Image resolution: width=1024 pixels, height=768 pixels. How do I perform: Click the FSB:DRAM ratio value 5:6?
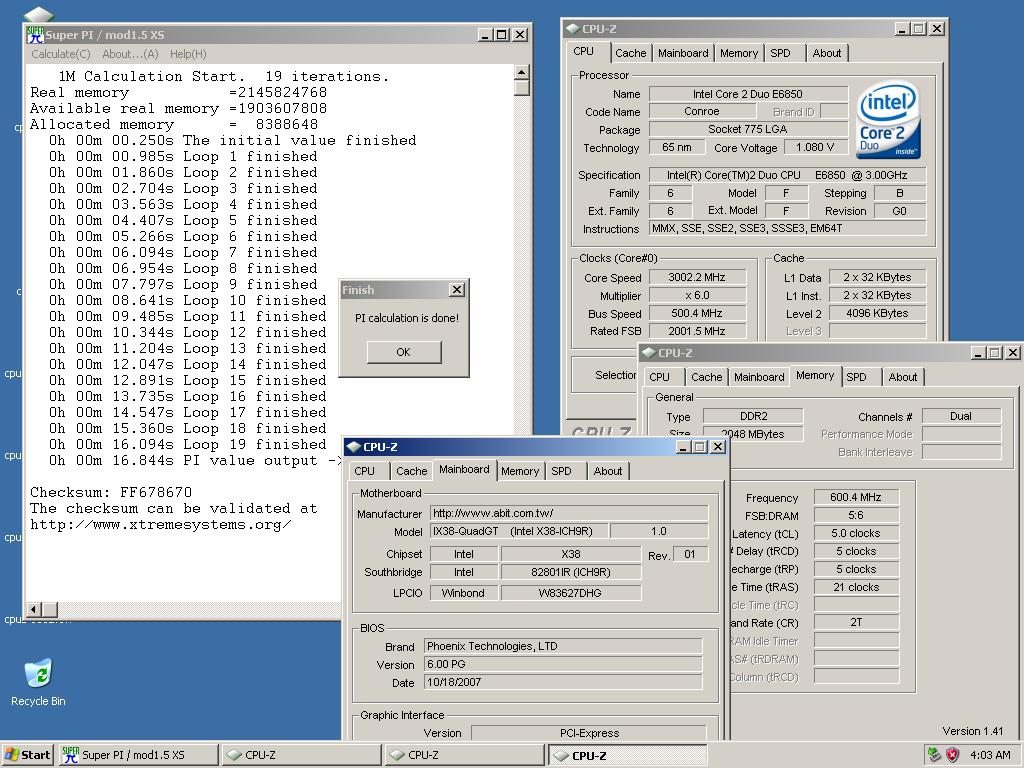[x=856, y=515]
